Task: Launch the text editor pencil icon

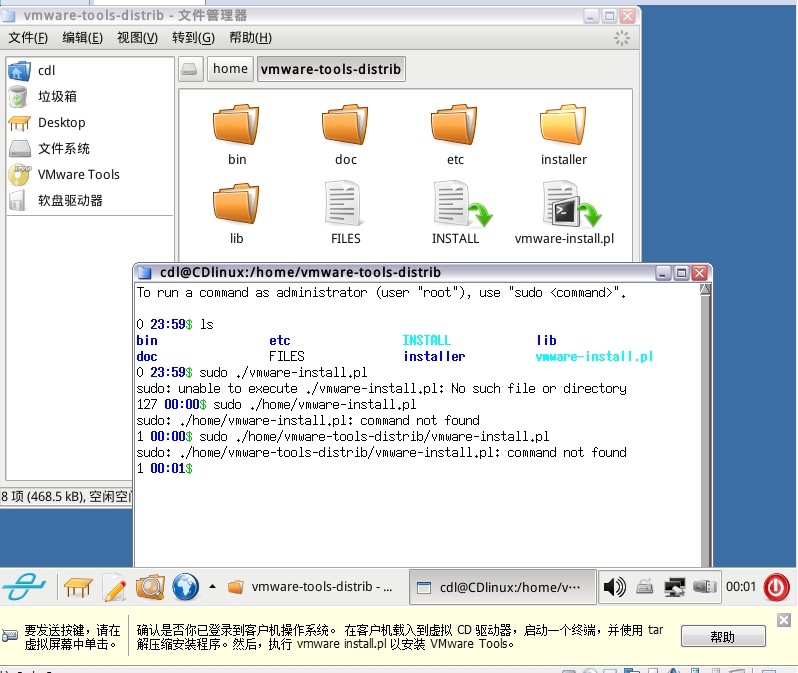Action: tap(115, 587)
